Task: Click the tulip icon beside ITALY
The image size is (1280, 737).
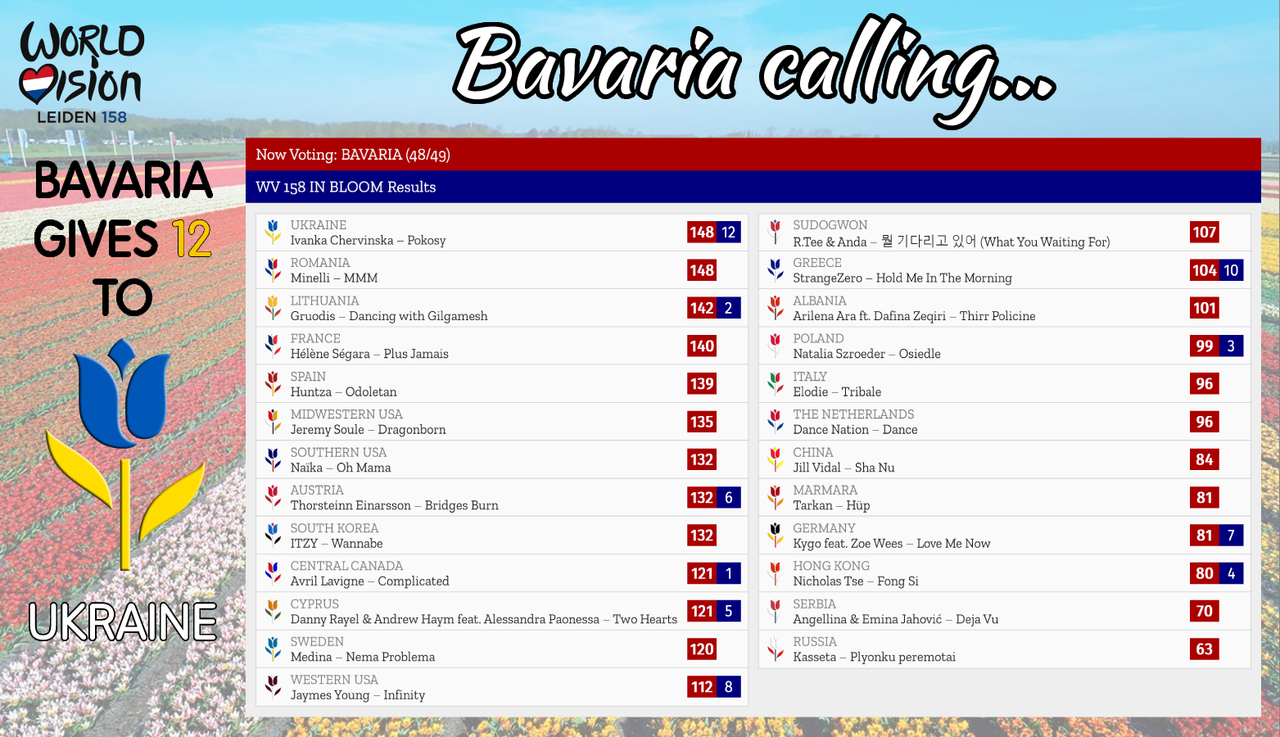Action: pyautogui.click(x=775, y=384)
